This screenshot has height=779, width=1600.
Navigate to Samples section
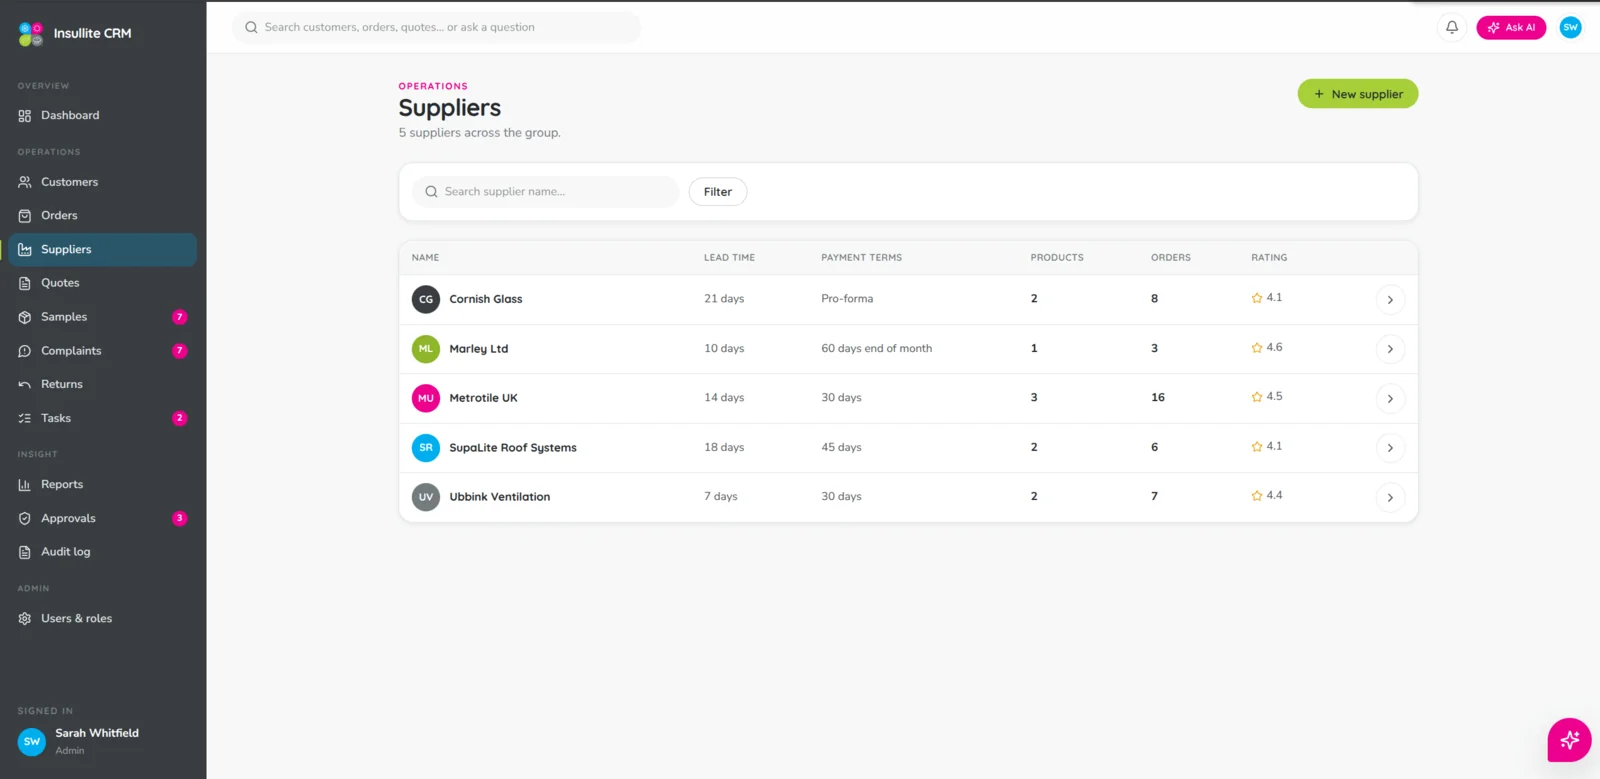(102, 317)
